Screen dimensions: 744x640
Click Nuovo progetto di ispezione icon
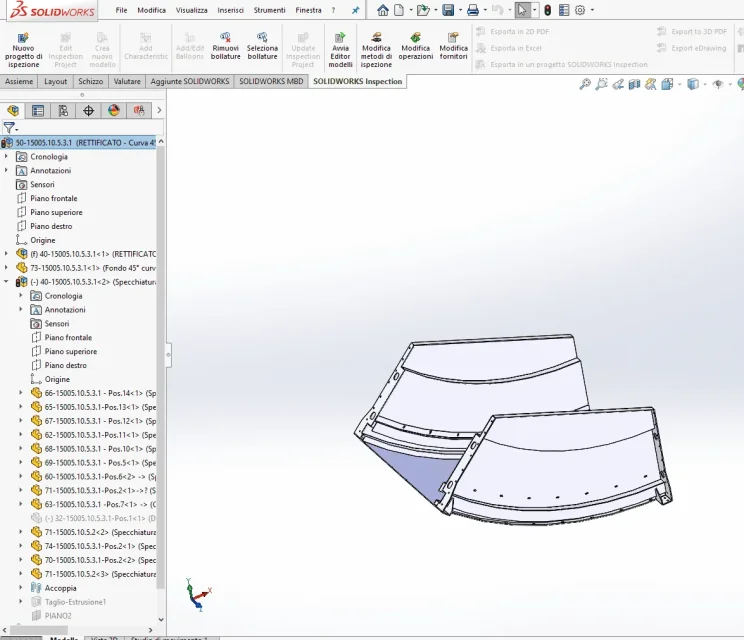pos(23,50)
